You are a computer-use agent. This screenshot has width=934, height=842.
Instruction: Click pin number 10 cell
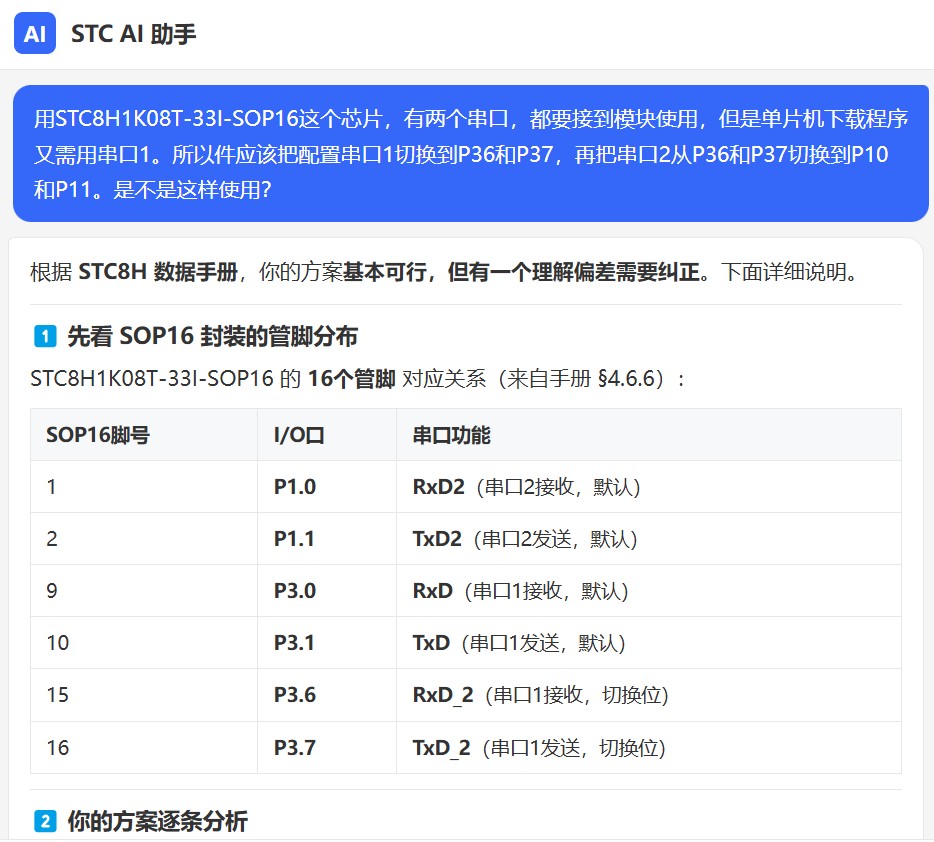[x=144, y=643]
